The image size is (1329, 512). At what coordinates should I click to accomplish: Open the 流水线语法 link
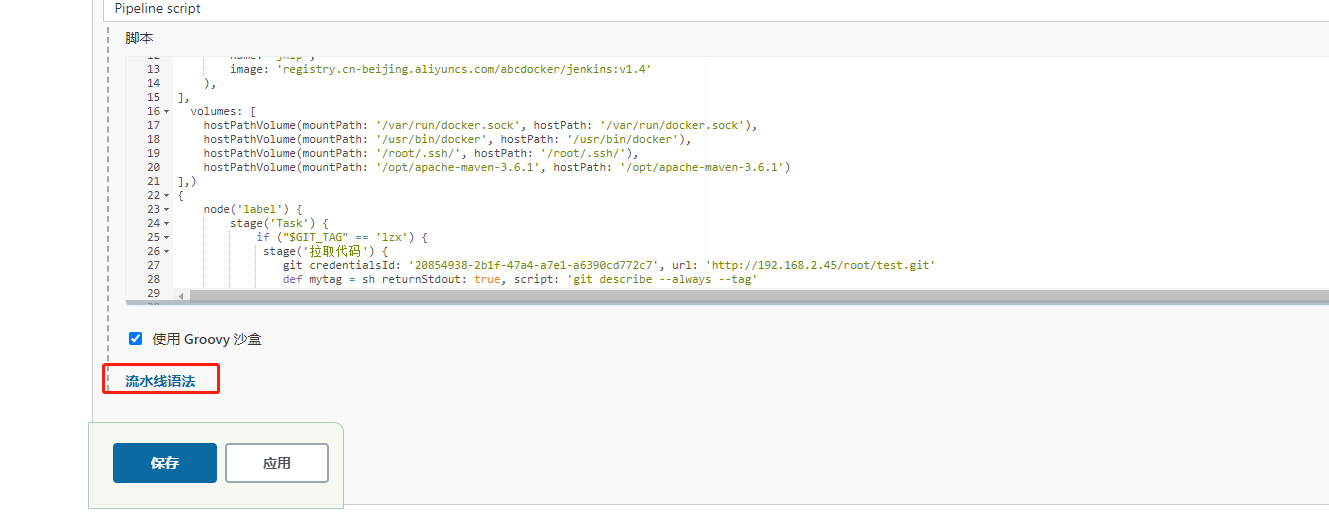coord(160,381)
